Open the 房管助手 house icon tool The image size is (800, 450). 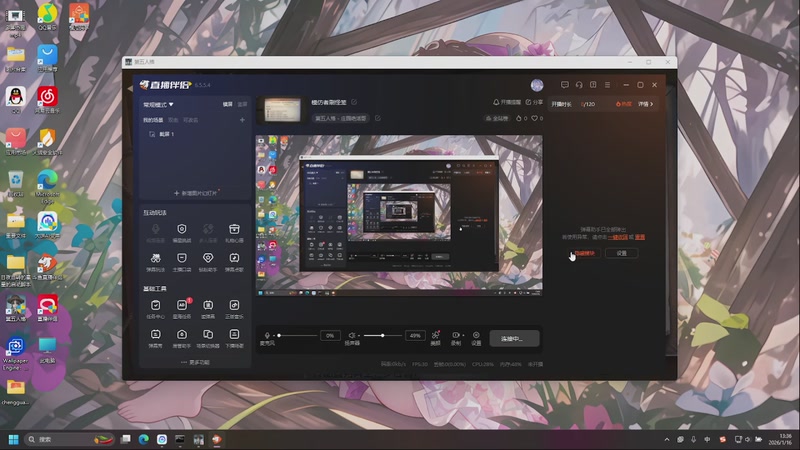182,334
